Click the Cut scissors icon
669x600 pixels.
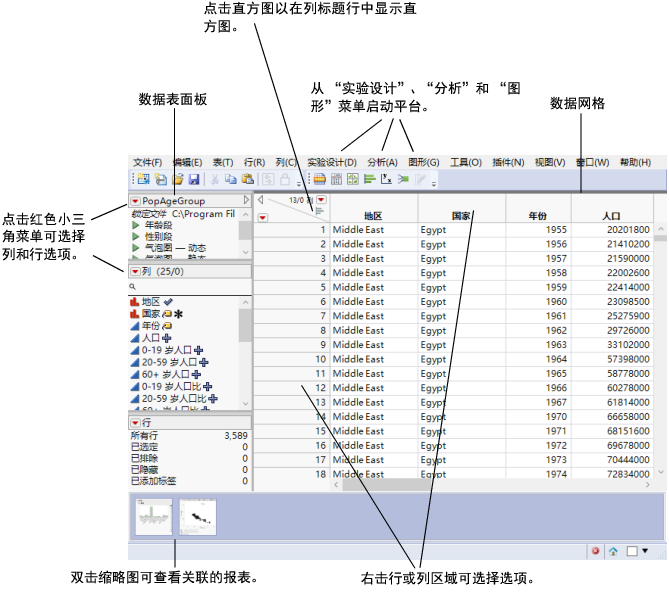click(x=214, y=179)
